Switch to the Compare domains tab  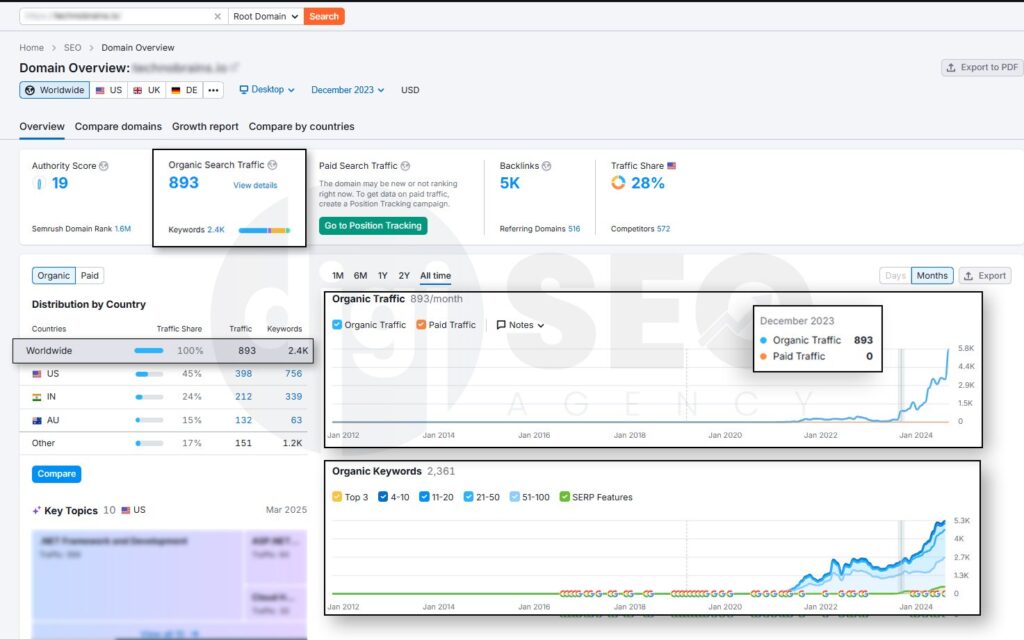pyautogui.click(x=118, y=127)
